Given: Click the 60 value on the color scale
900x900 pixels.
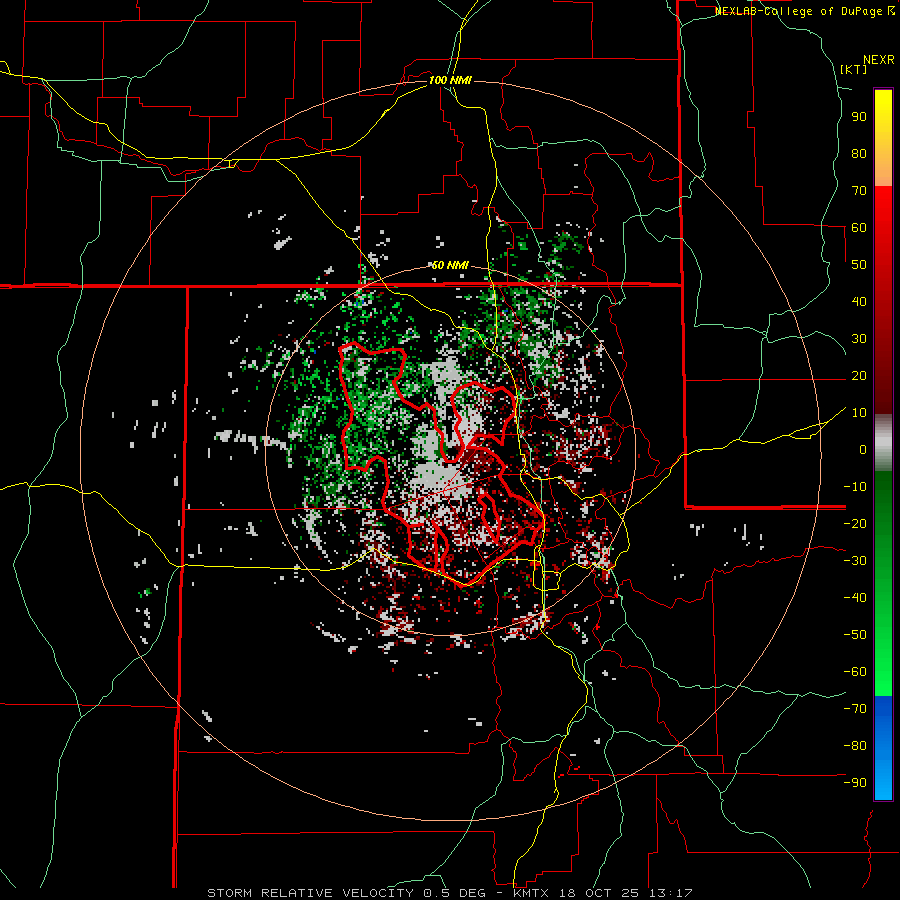Looking at the screenshot, I should coord(859,227).
